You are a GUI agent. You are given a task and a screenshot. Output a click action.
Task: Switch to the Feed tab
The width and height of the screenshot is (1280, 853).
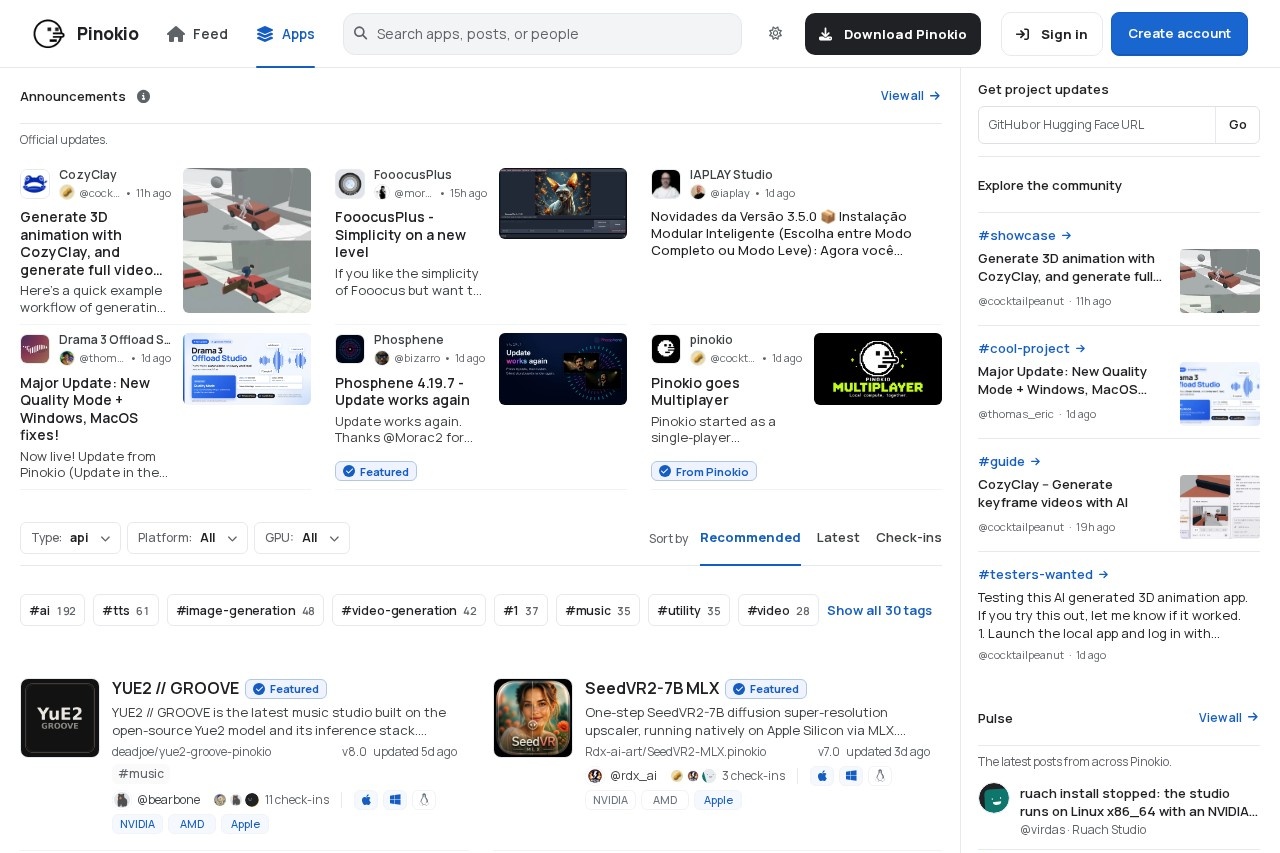197,34
